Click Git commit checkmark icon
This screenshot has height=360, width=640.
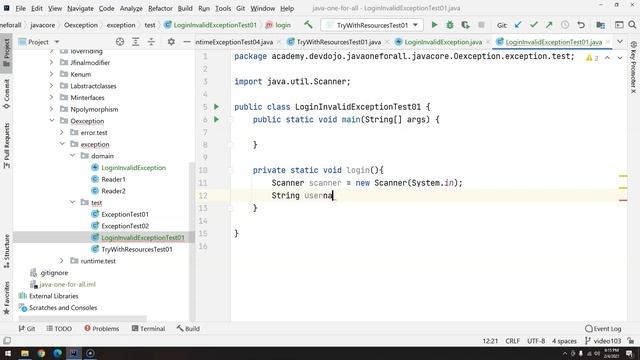(x=533, y=25)
